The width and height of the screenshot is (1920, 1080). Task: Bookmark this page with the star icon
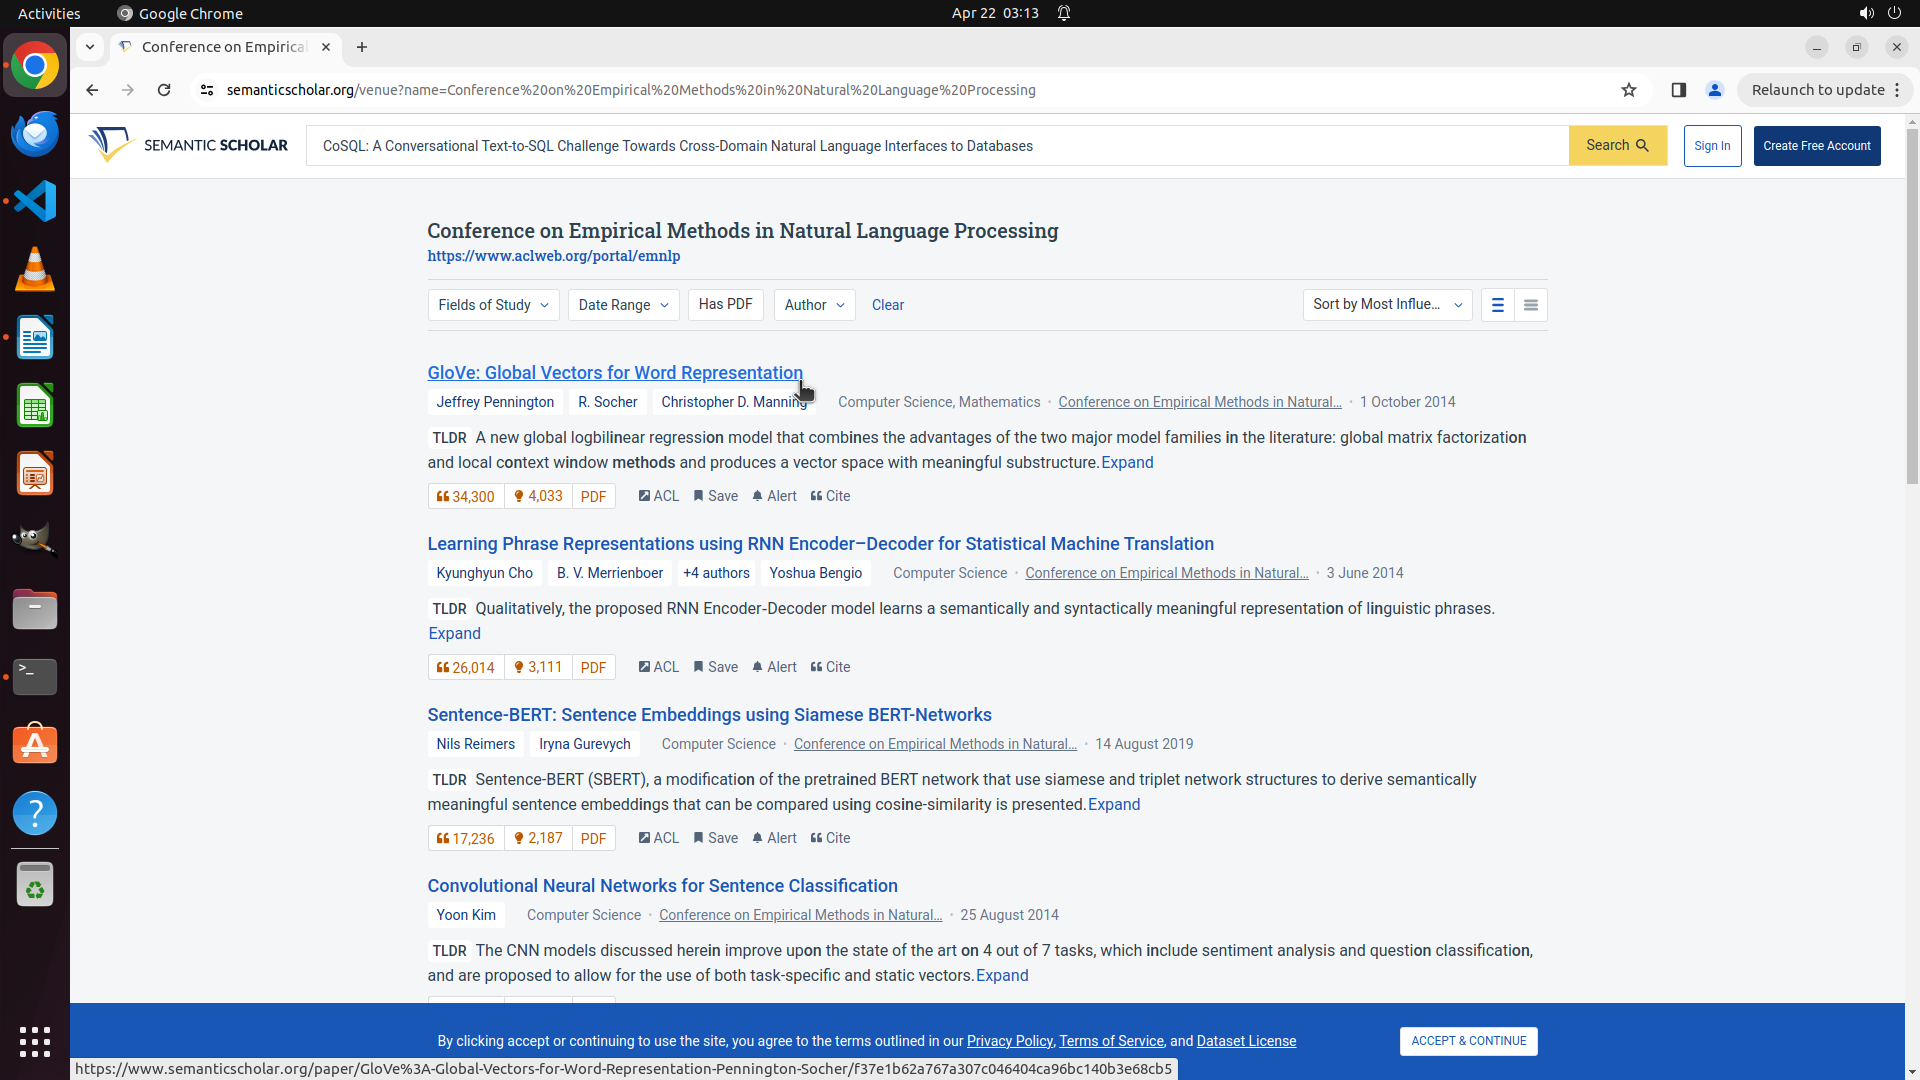pyautogui.click(x=1628, y=90)
